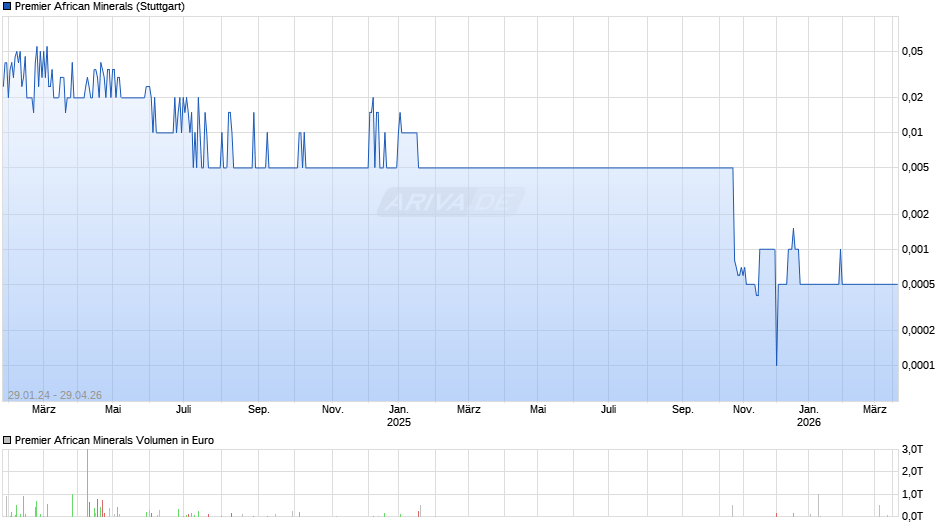Click the blue legend square beside Premier African Minerals
Viewport: 940px width, 526px height.
[x=7, y=7]
